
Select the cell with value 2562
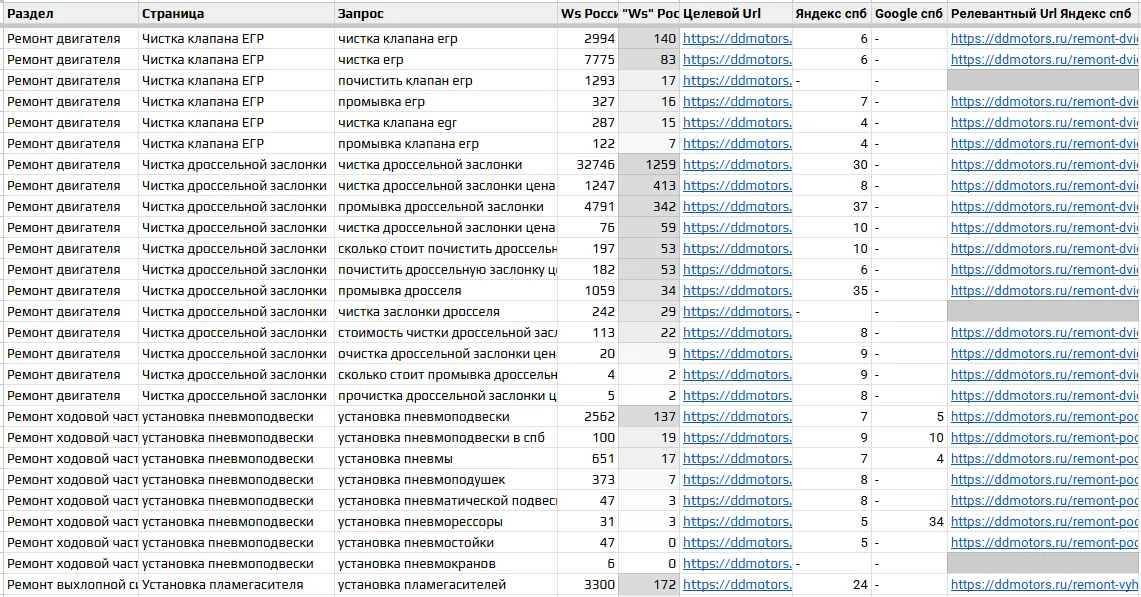(588, 416)
